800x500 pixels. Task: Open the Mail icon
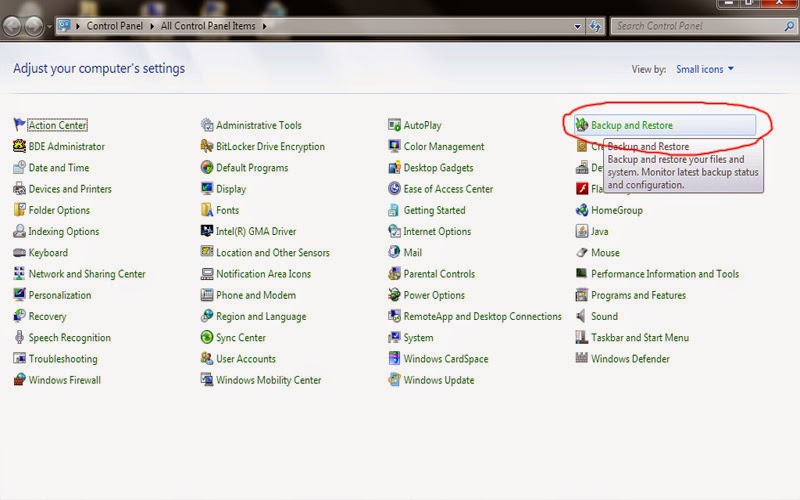[x=394, y=253]
